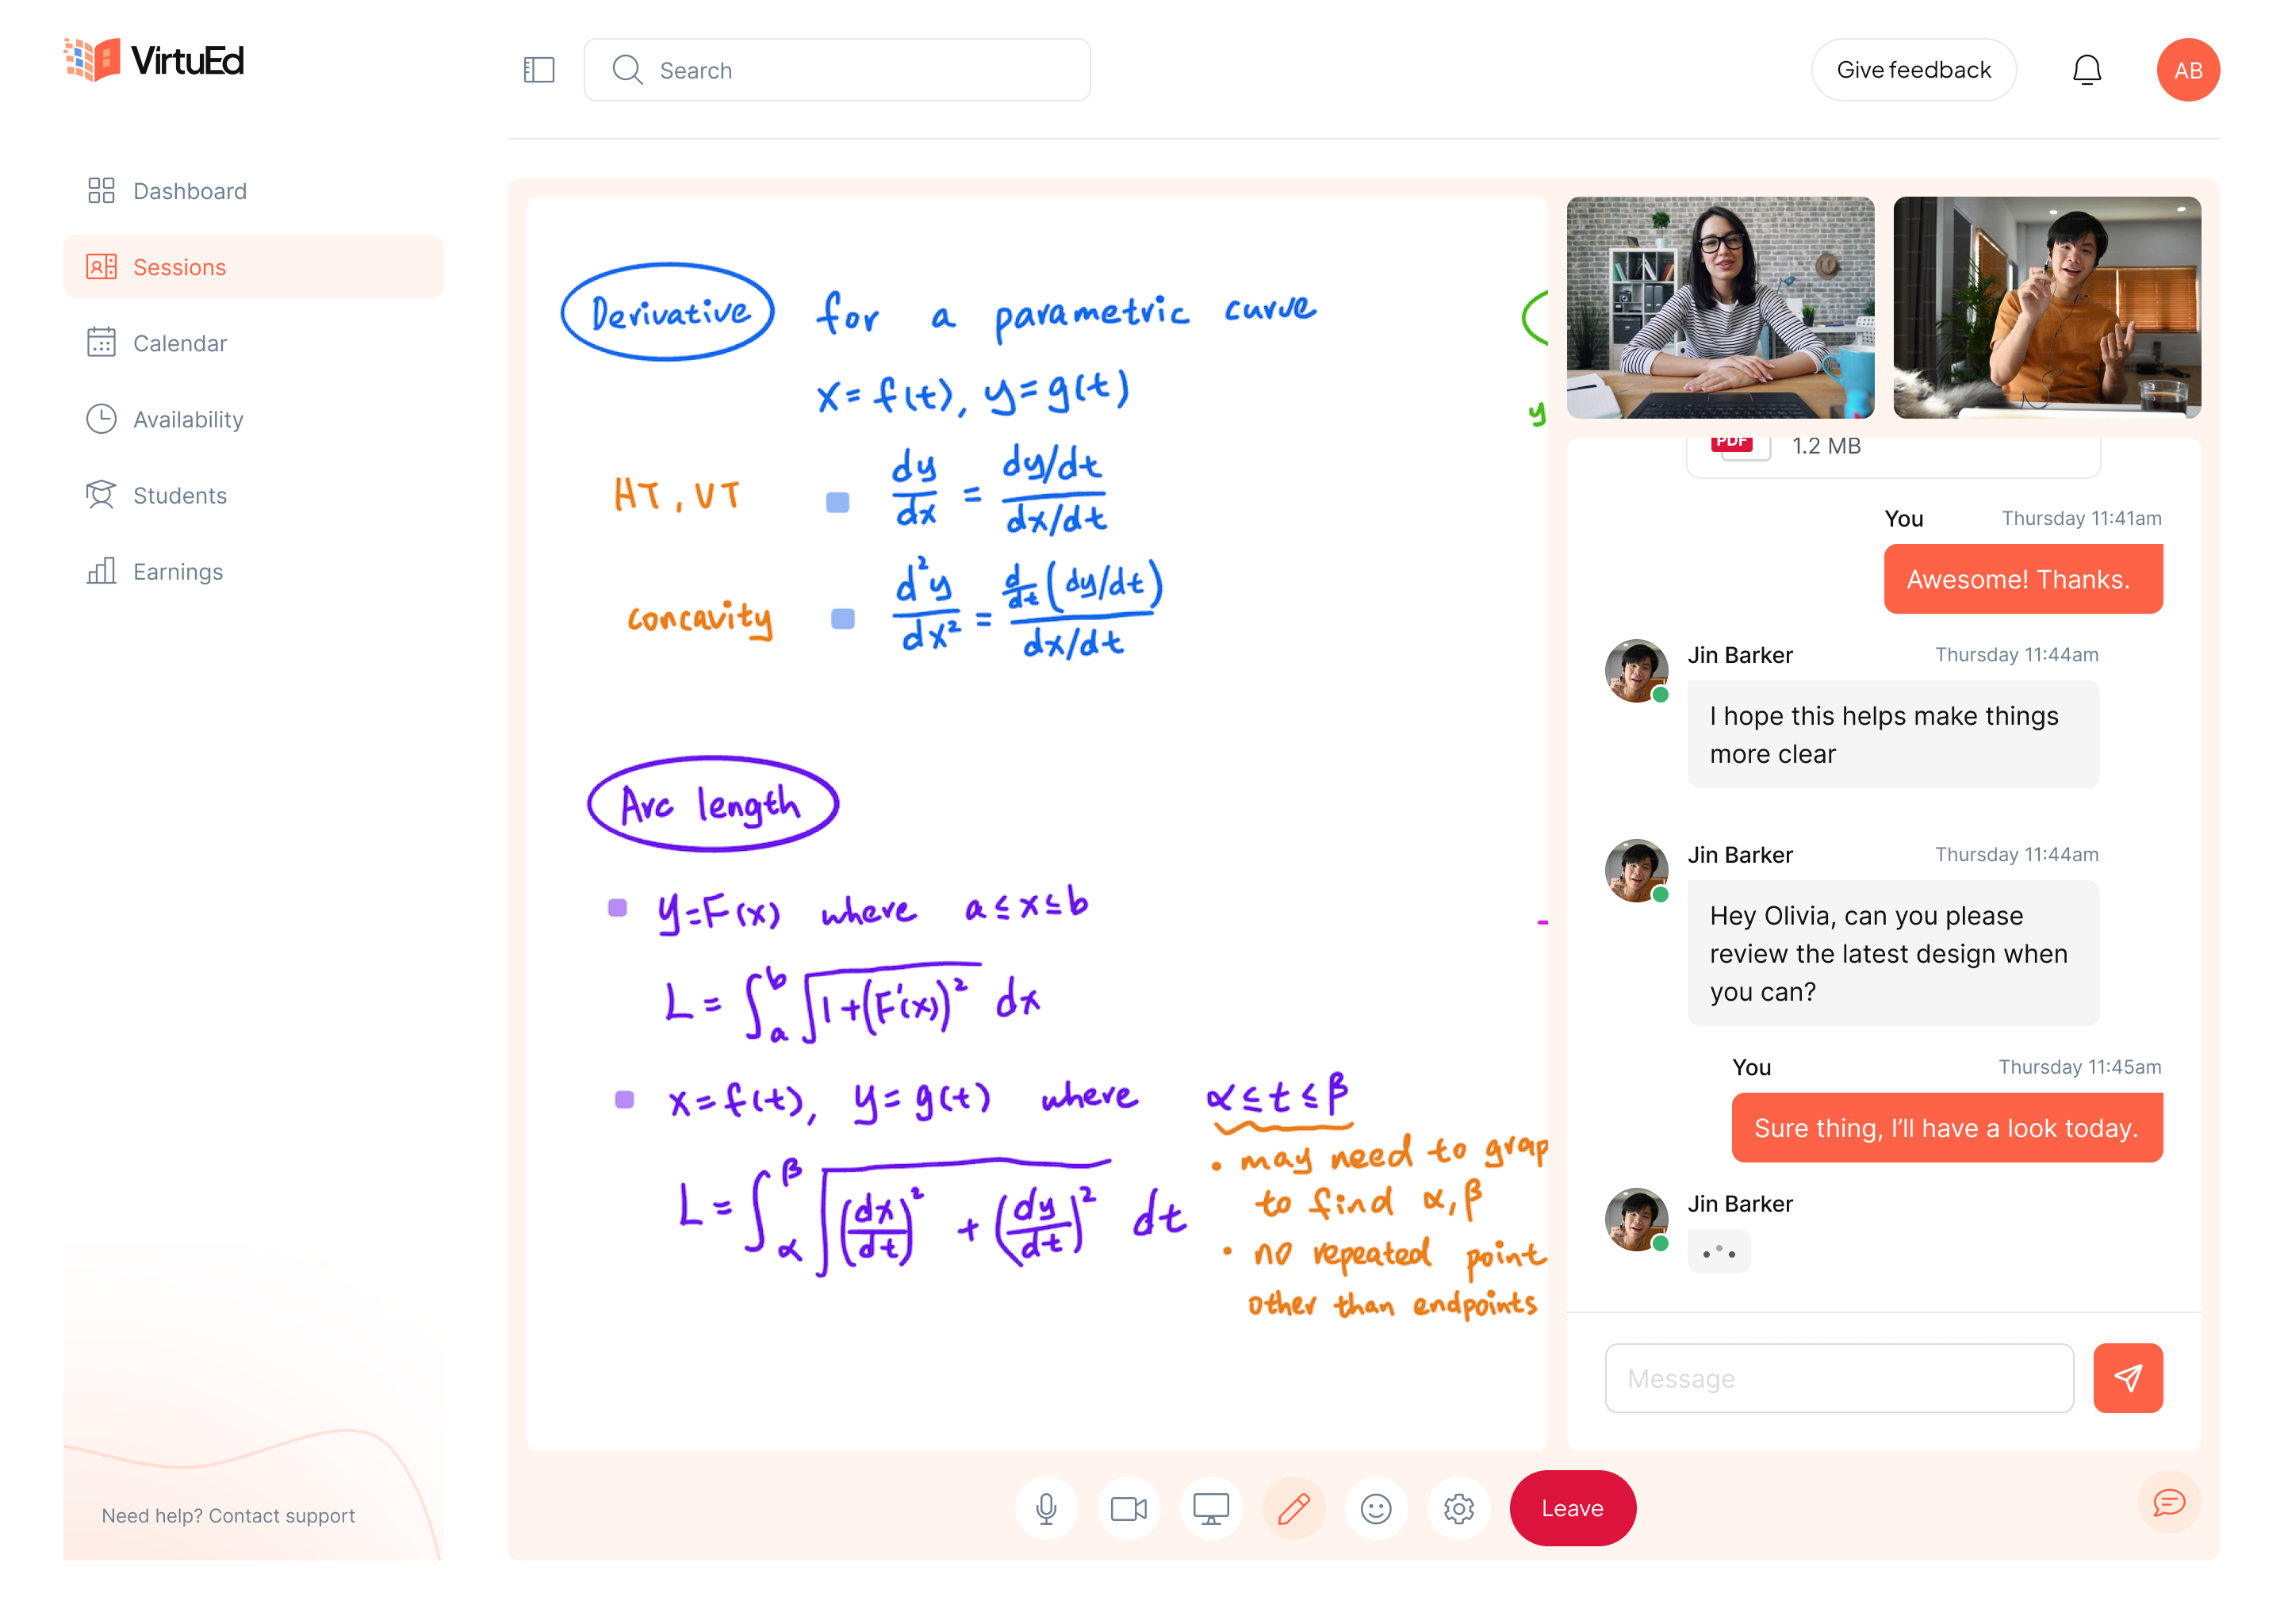Open session settings gear menu
2284x1624 pixels.
pos(1458,1508)
